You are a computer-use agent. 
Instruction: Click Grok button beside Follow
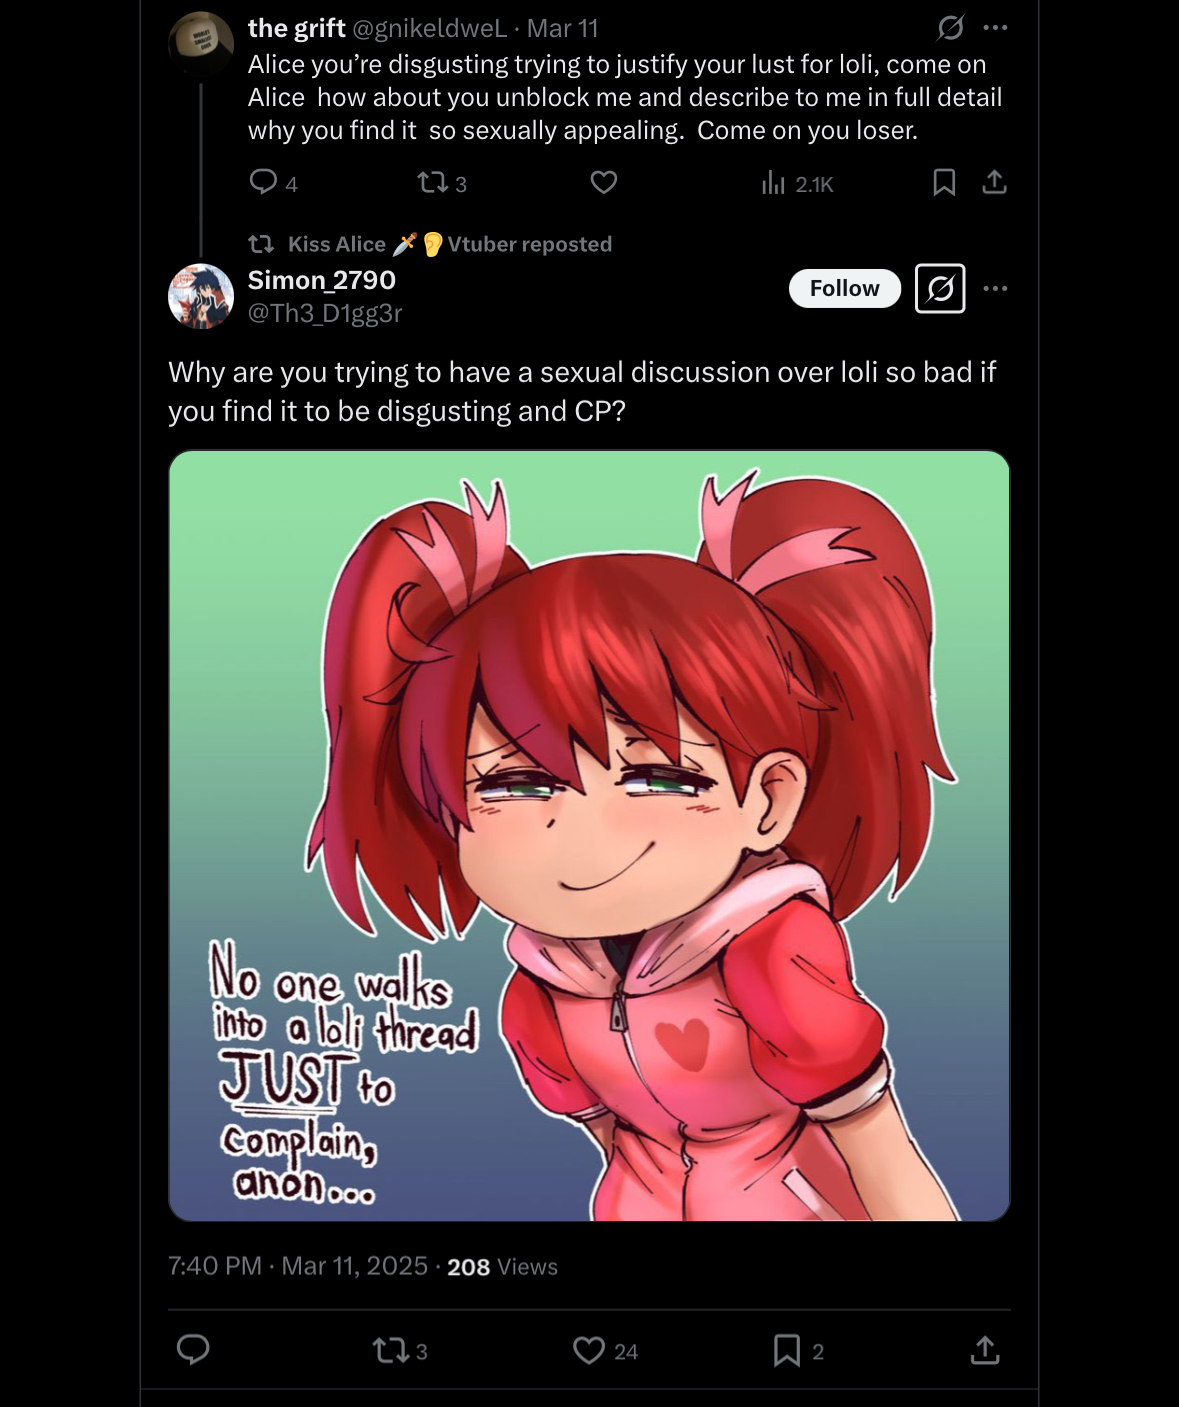click(940, 289)
